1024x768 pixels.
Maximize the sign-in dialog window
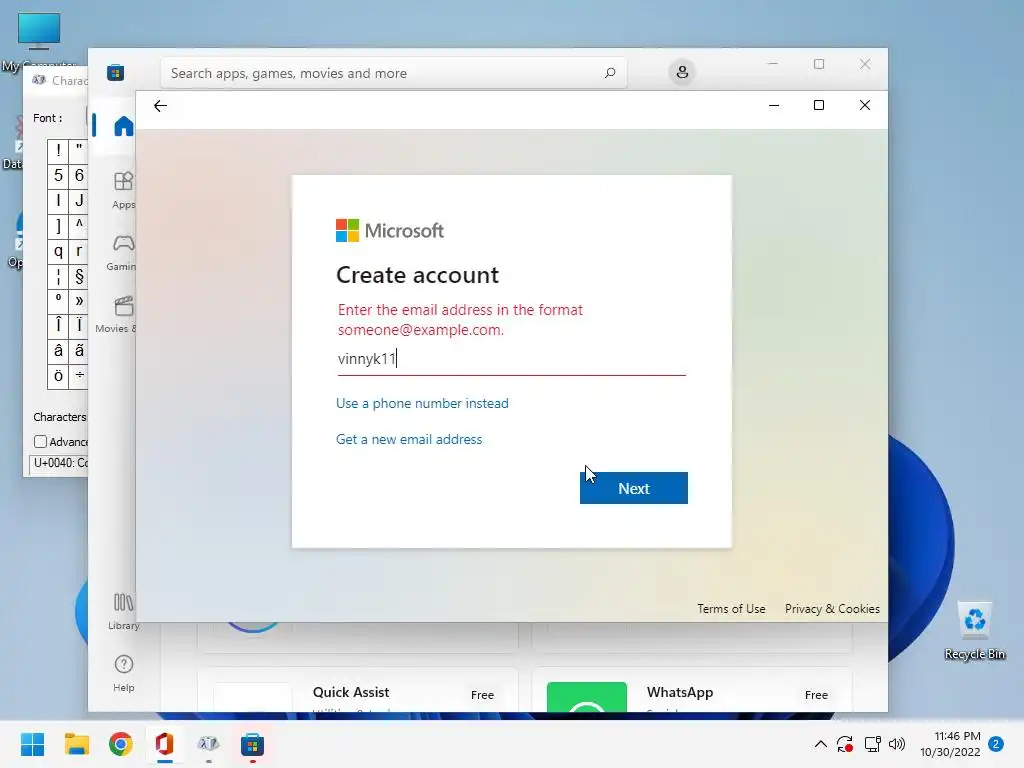(819, 105)
